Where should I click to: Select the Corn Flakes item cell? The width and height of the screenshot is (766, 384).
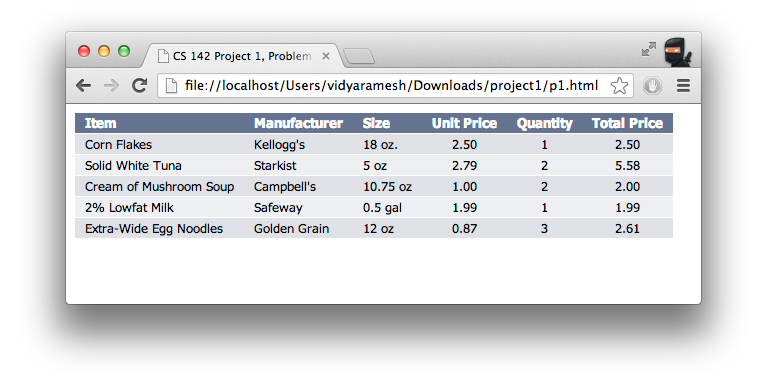(x=118, y=145)
